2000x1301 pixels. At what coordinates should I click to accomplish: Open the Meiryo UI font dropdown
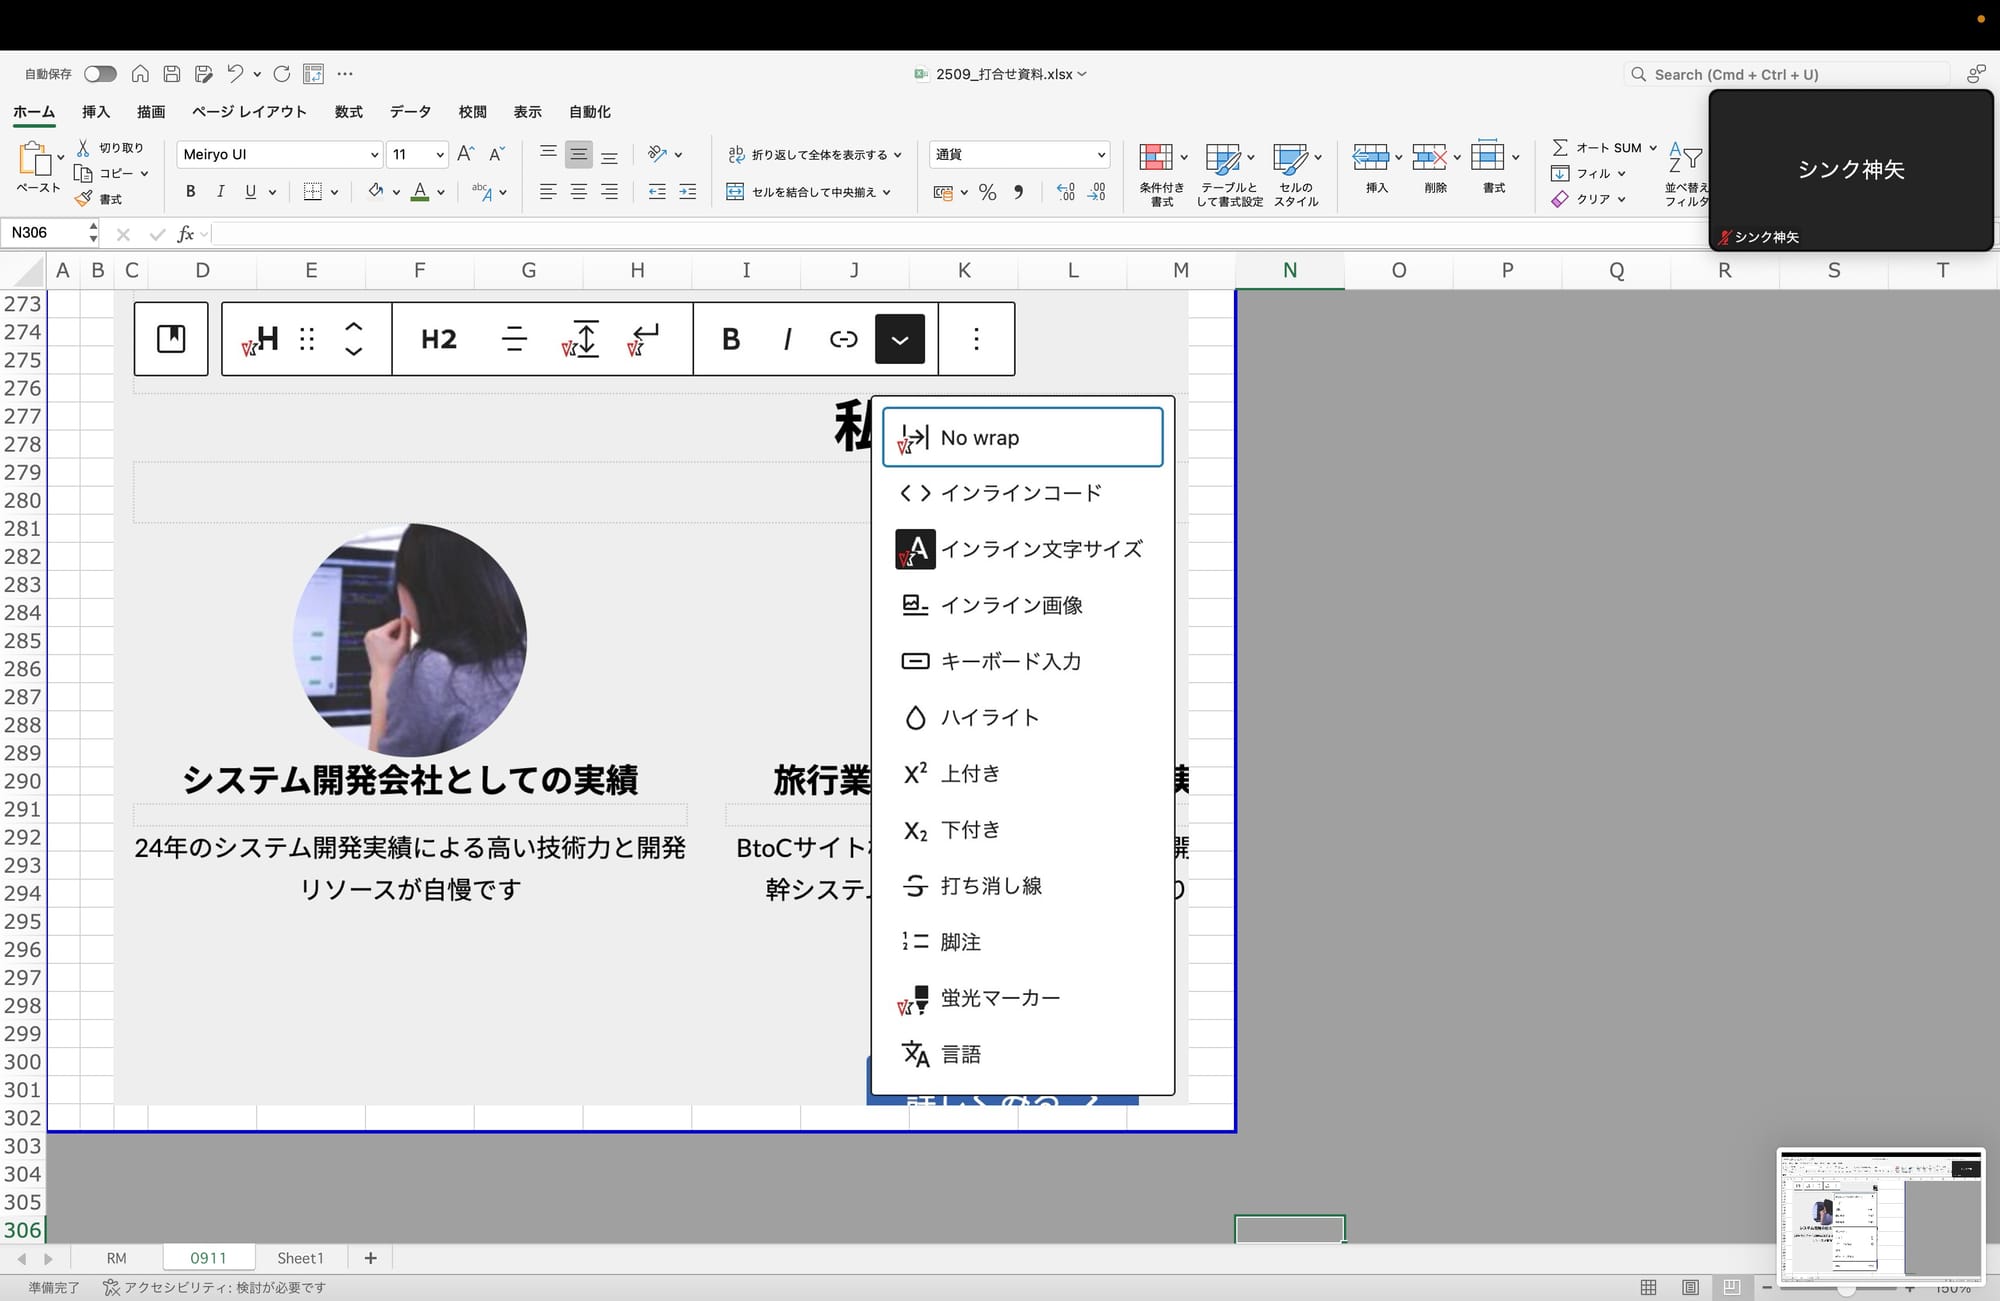(374, 155)
